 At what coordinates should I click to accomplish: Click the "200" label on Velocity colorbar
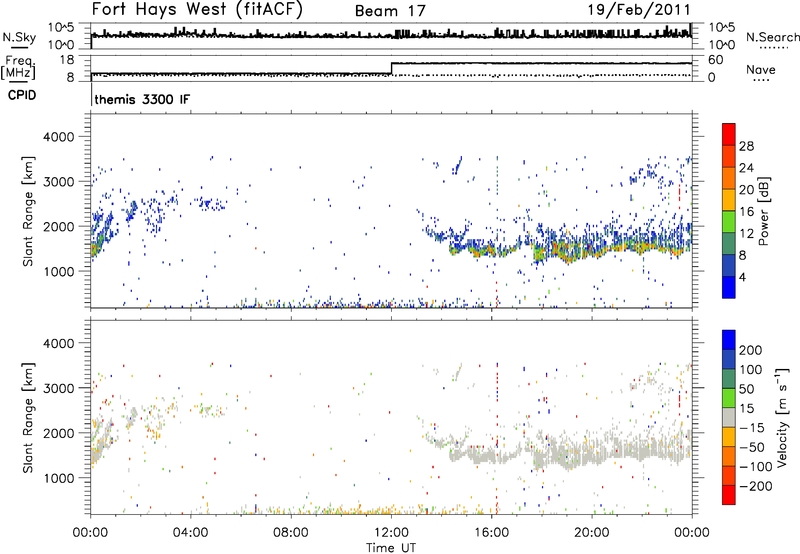[x=751, y=350]
